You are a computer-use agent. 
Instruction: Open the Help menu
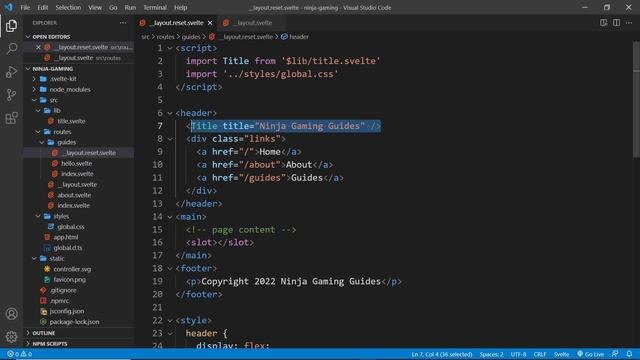[x=180, y=7]
